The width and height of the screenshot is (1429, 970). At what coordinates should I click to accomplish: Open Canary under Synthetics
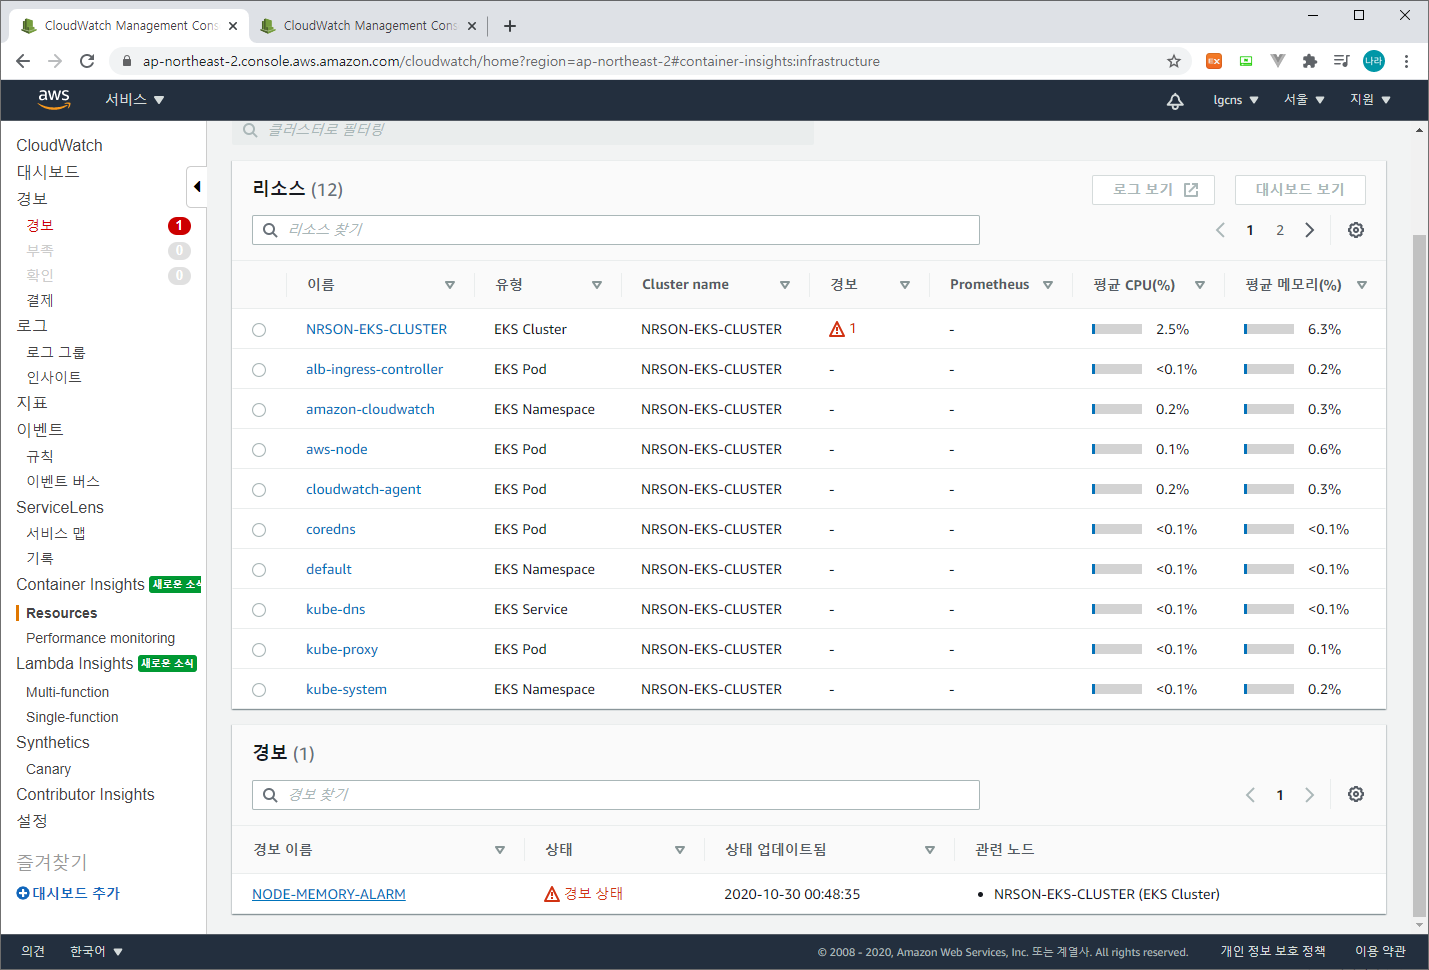click(48, 769)
